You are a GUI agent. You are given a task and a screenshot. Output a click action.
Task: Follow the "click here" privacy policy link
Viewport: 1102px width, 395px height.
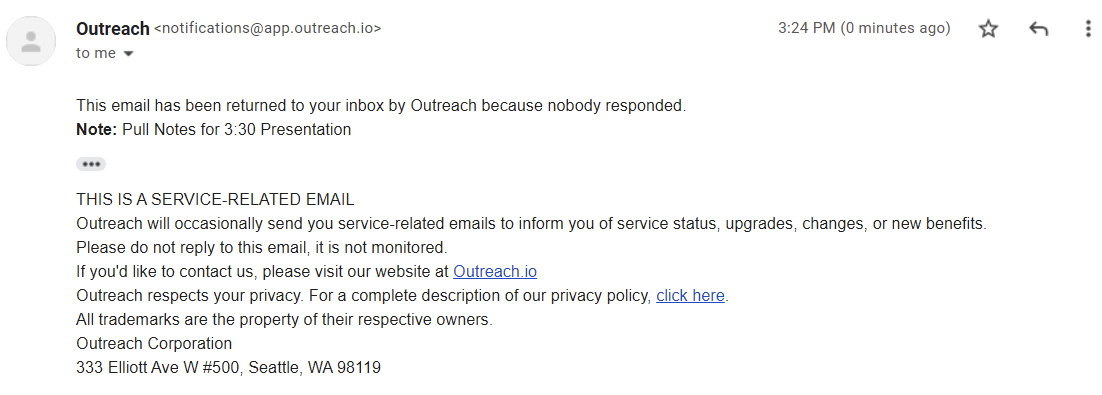click(690, 296)
